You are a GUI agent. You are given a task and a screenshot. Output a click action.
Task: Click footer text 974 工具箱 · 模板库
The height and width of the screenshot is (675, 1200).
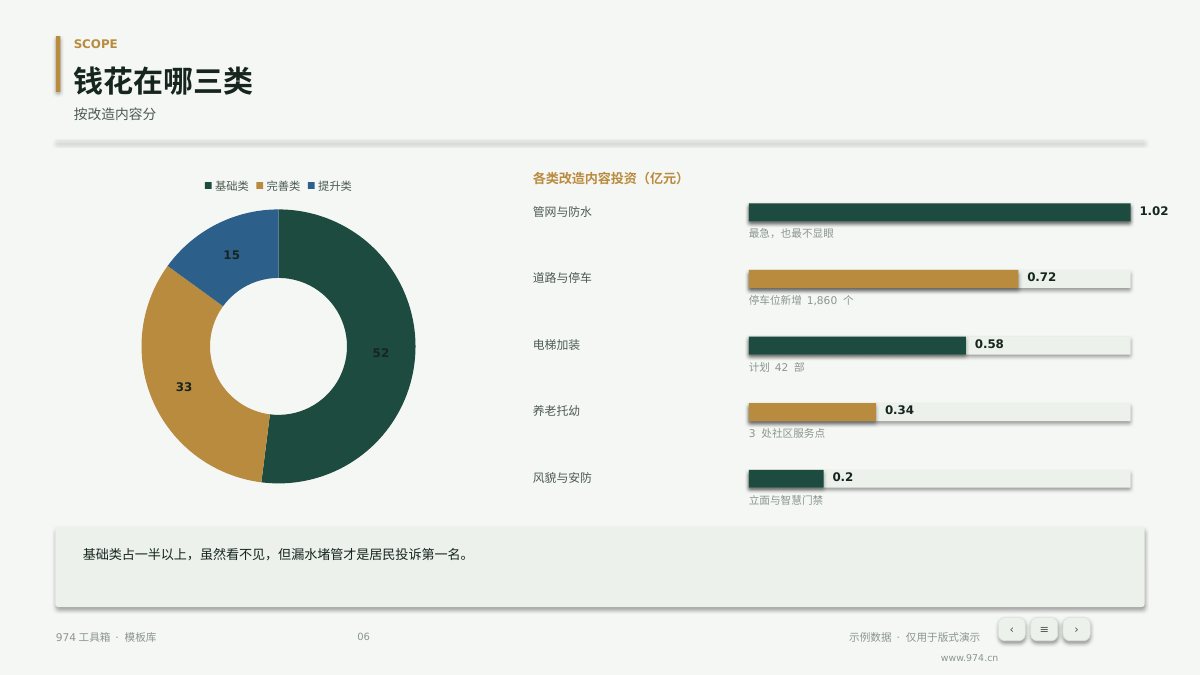[x=106, y=637]
